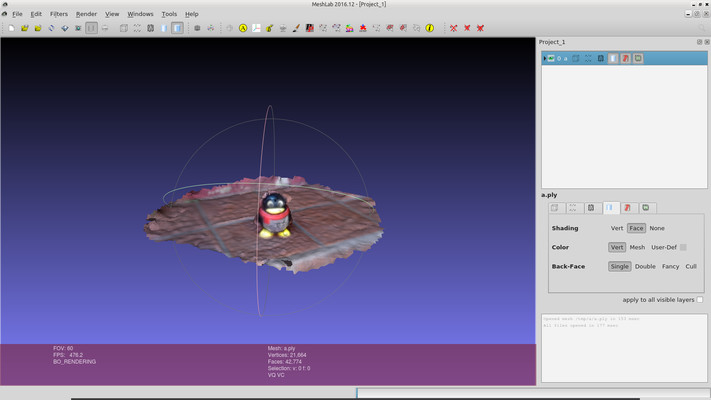The image size is (711, 400).
Task: Expand the 0 a layer row arrow
Action: (545, 59)
